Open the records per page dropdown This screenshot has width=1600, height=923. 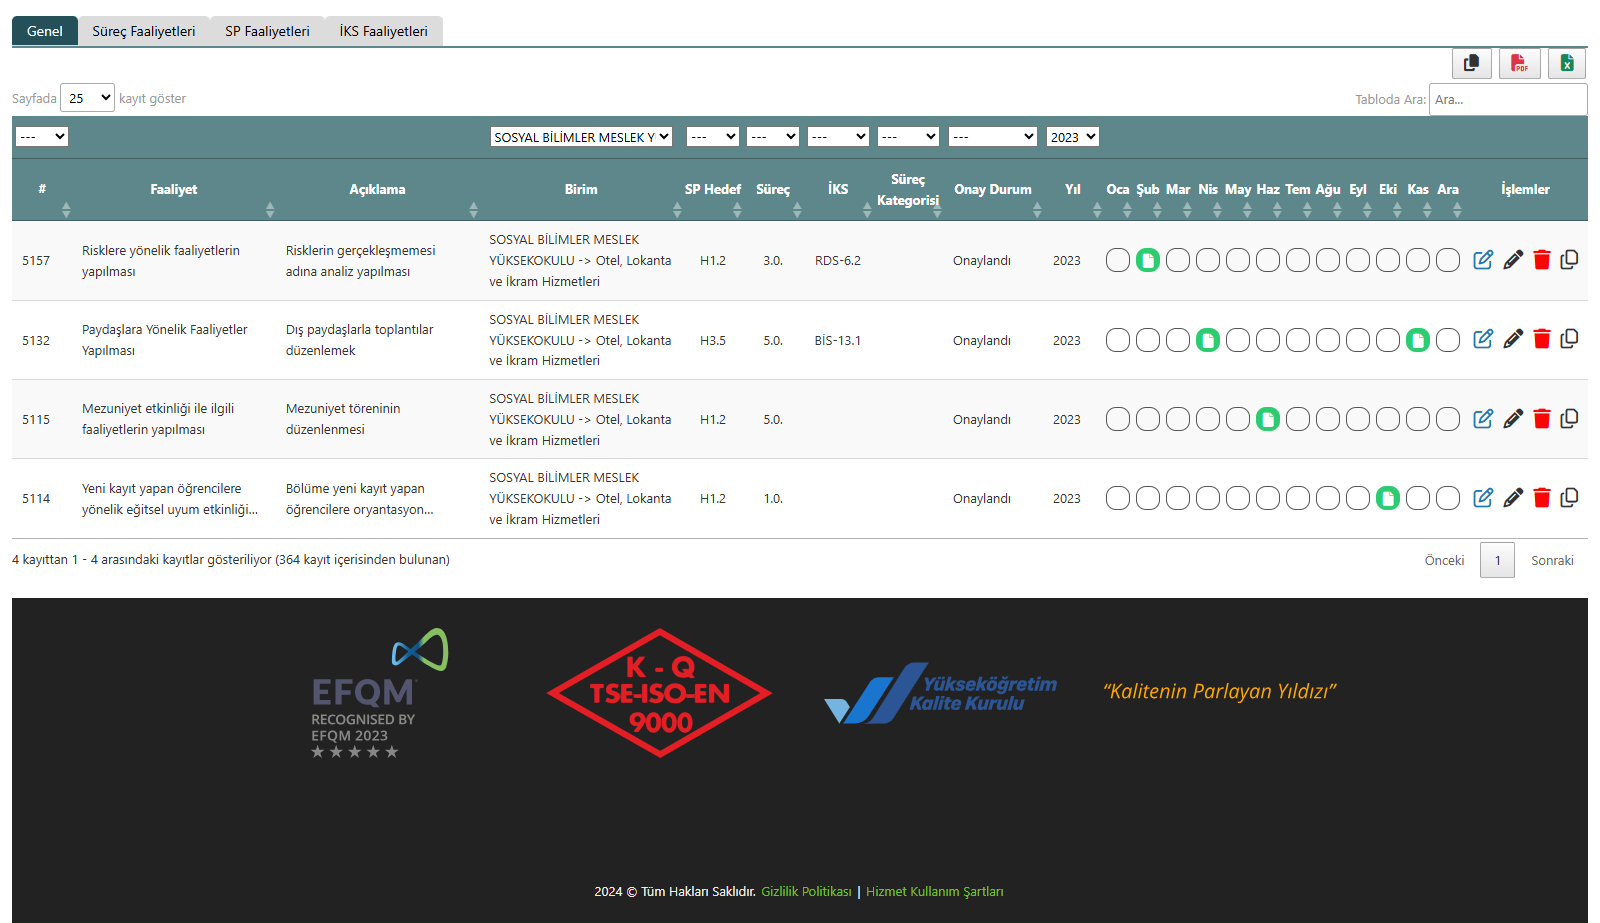(88, 98)
